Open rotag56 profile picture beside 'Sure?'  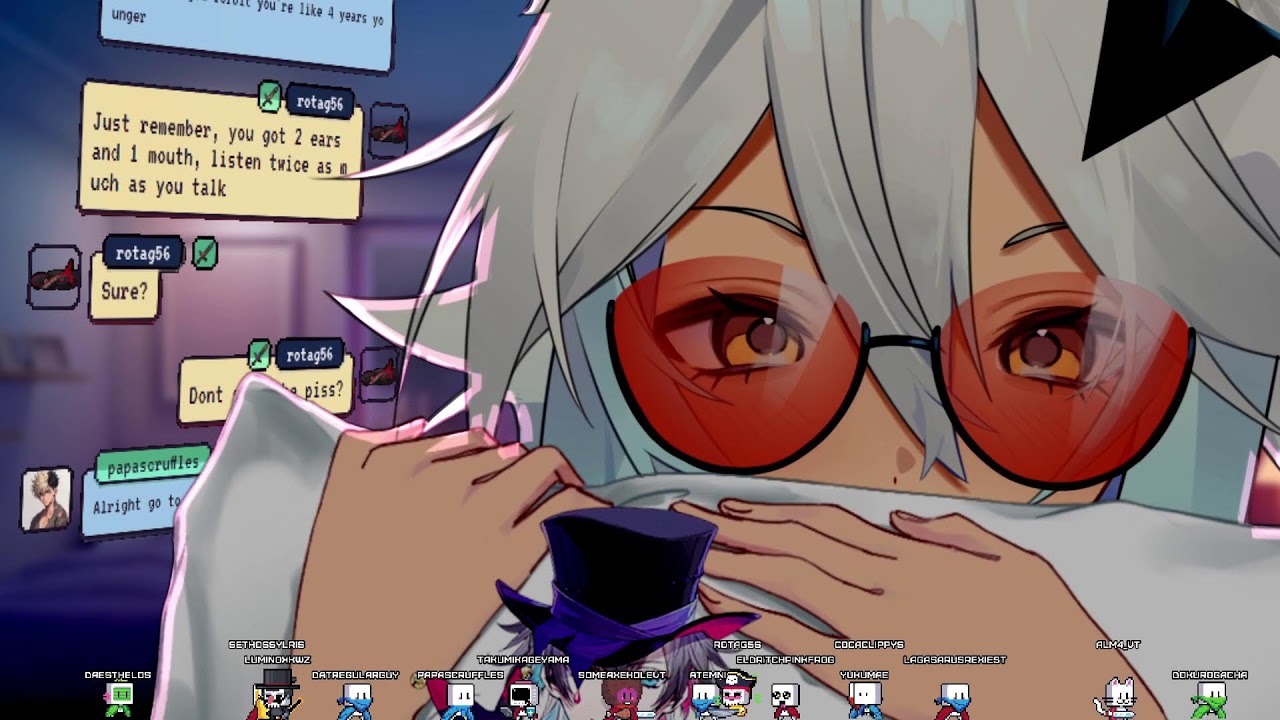[x=54, y=276]
